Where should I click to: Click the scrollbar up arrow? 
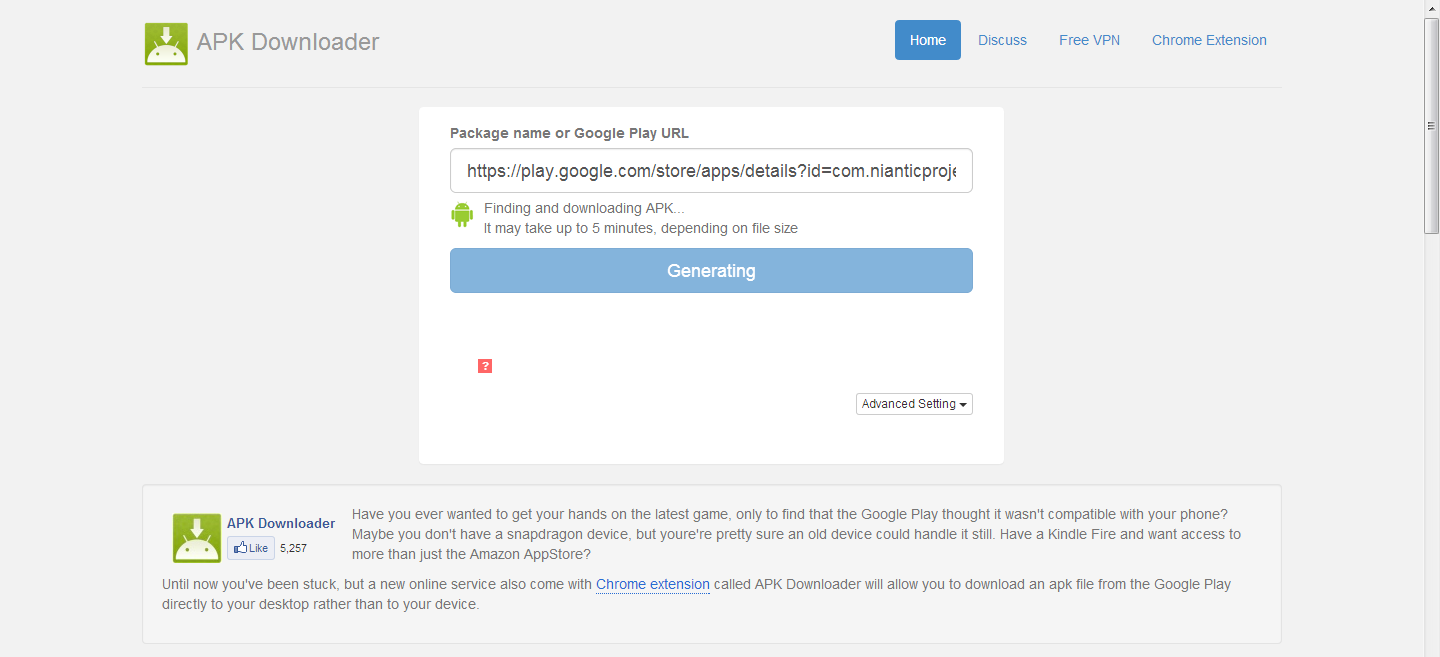point(1431,8)
